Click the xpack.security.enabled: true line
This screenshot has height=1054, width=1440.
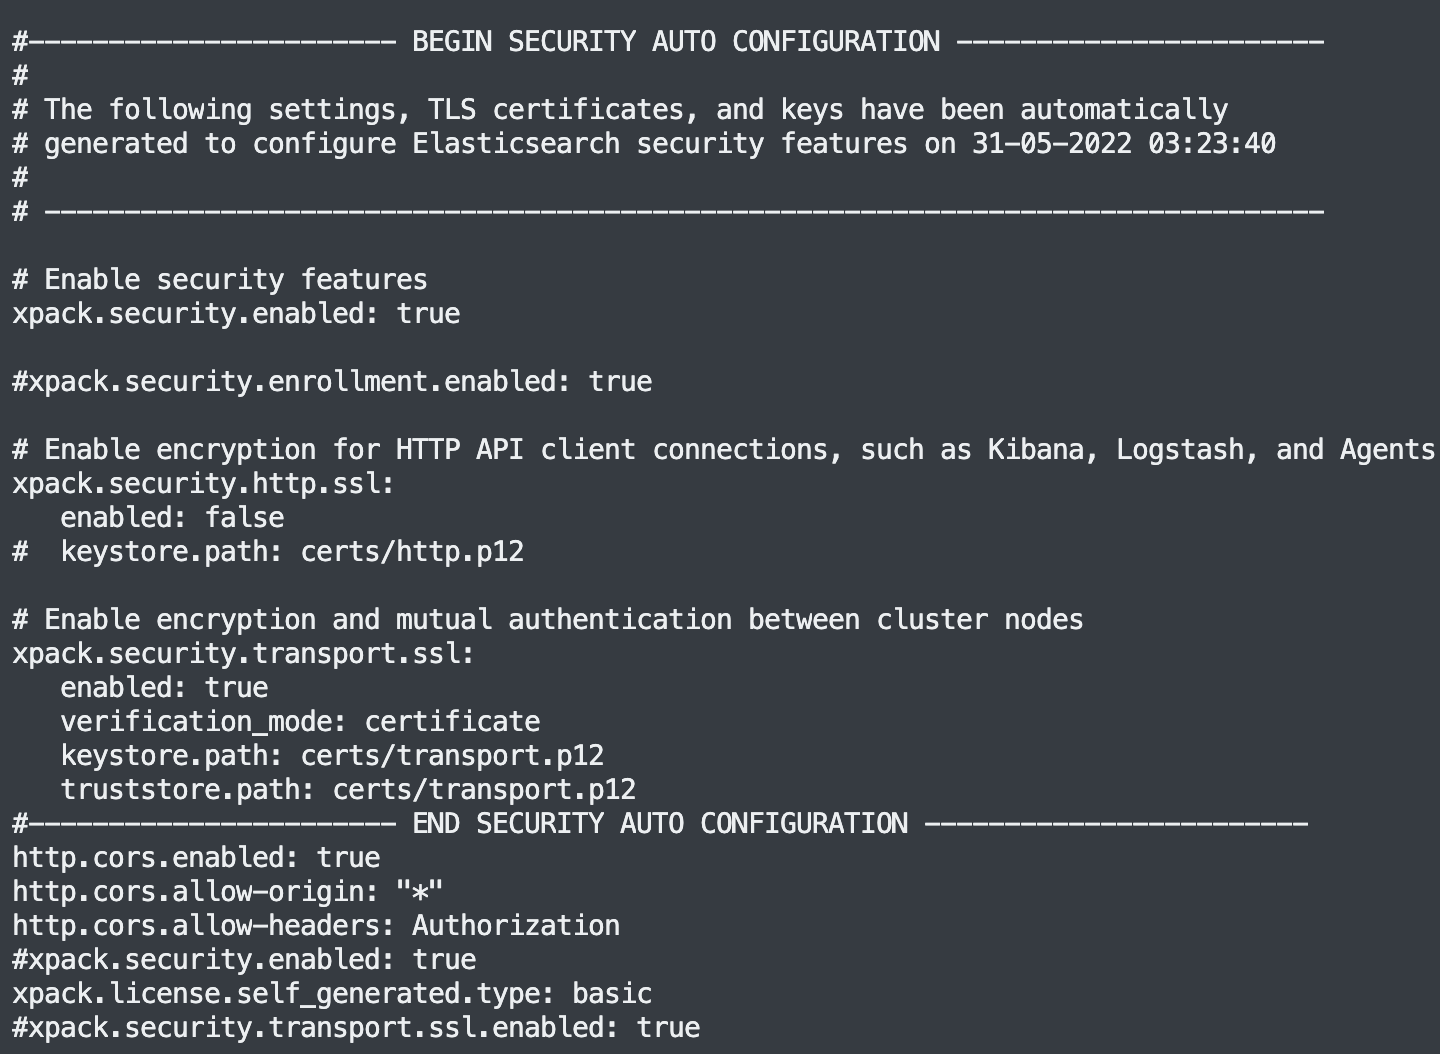(236, 314)
